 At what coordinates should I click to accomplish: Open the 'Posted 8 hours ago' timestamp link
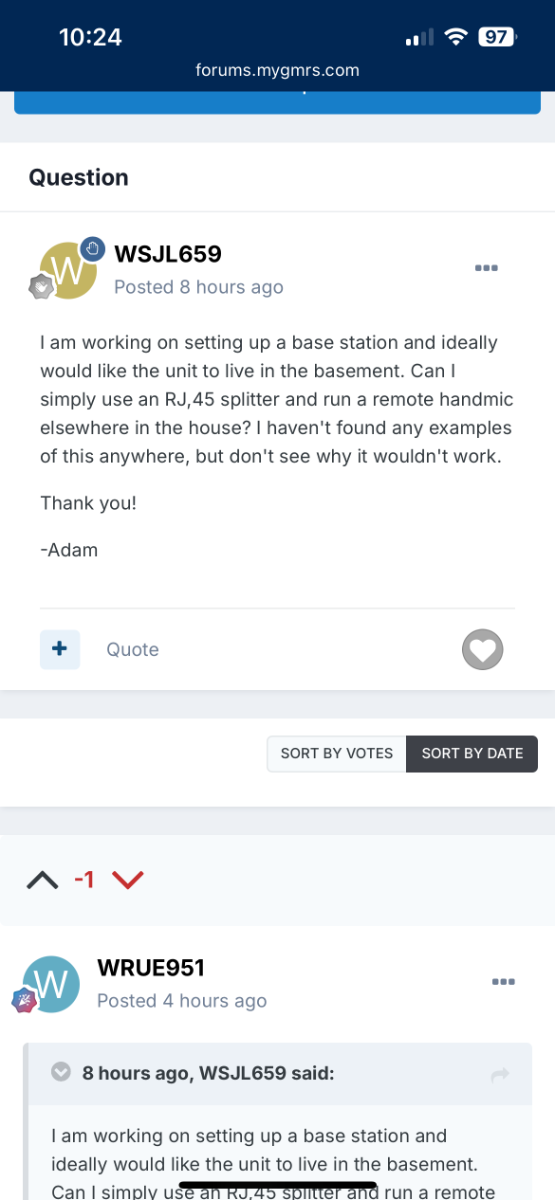point(199,287)
